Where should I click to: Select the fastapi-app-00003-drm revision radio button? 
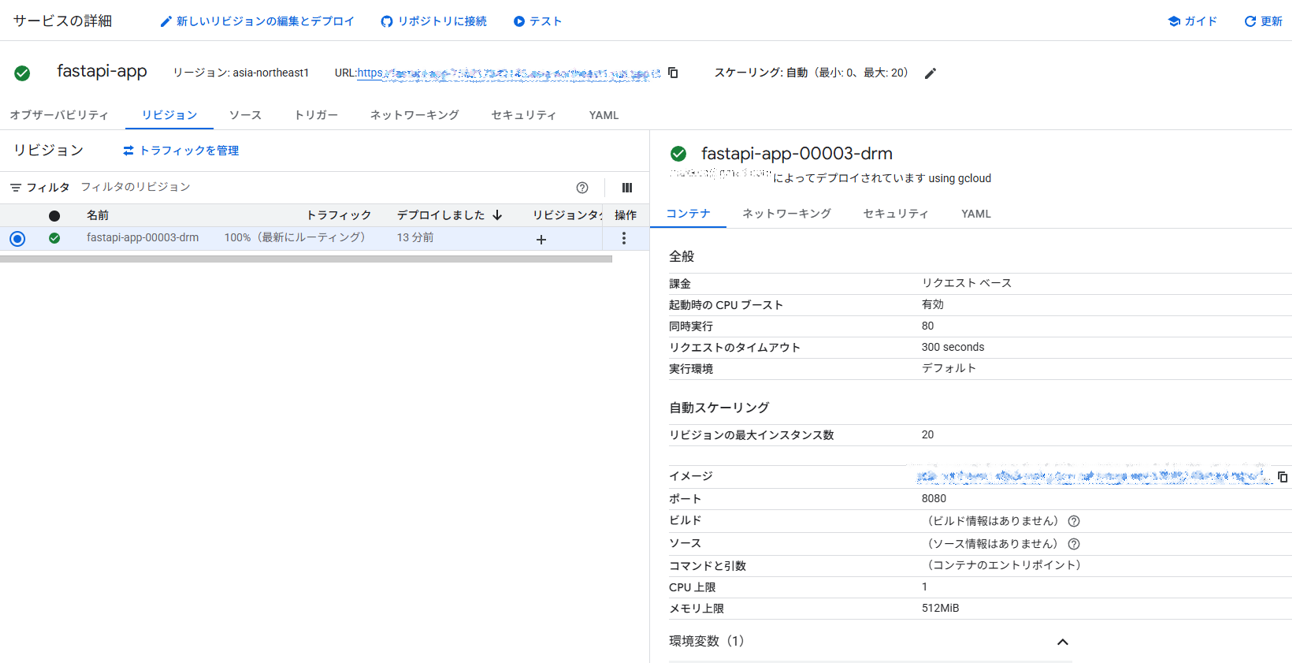(17, 238)
